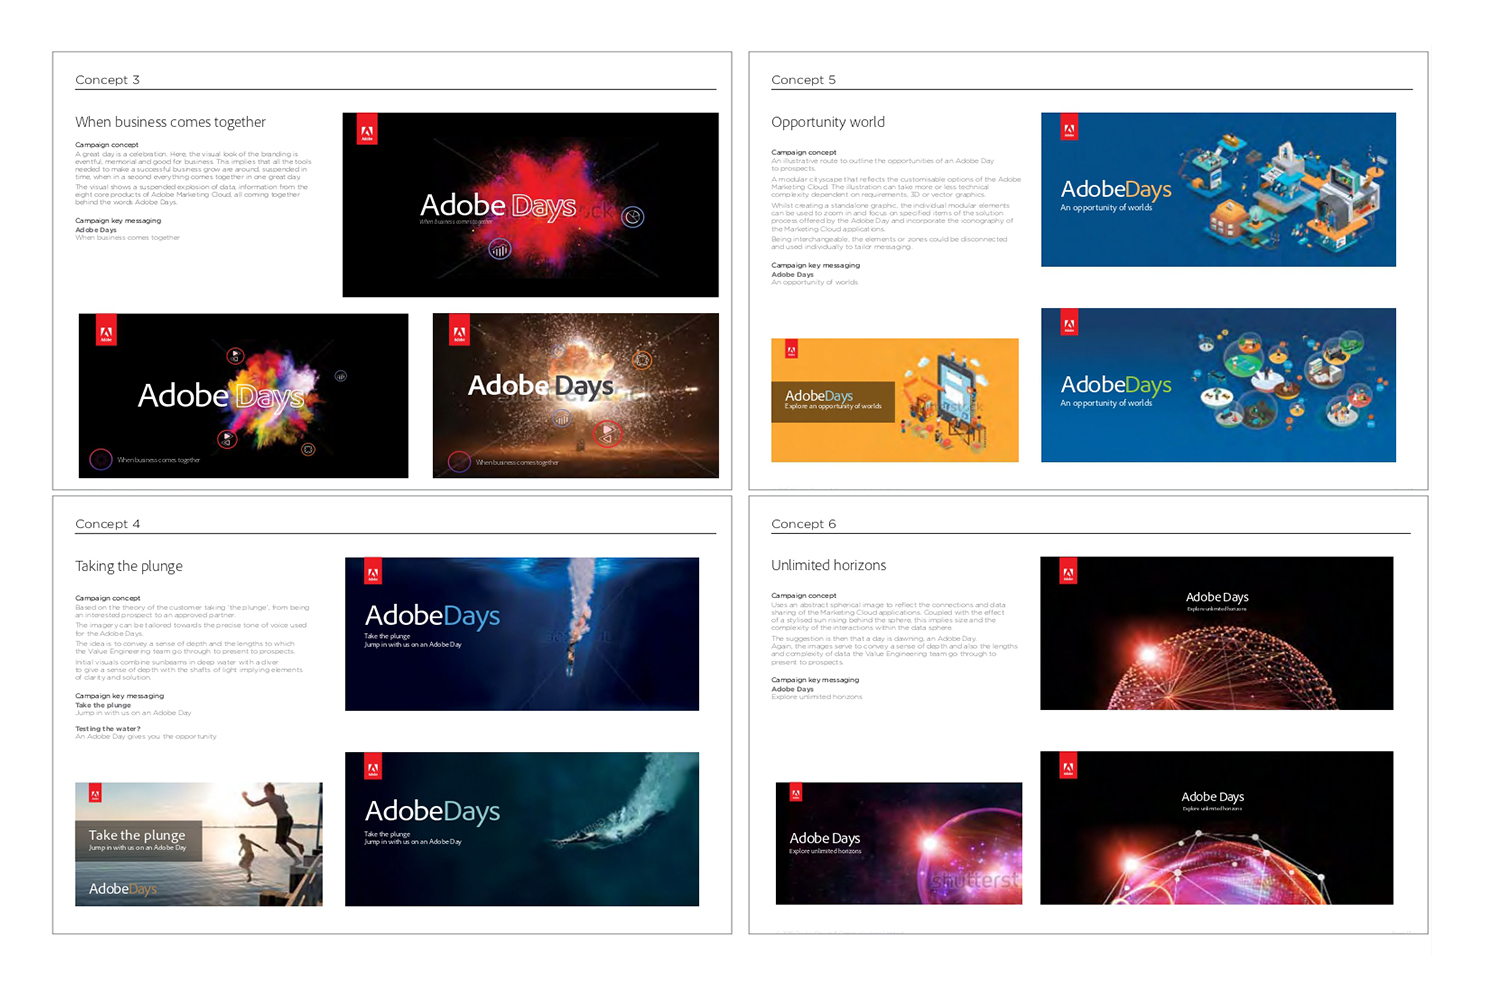Click 'An opportunity of worlds' tagline on the cityscape image
The image size is (1500, 1000).
1106,208
